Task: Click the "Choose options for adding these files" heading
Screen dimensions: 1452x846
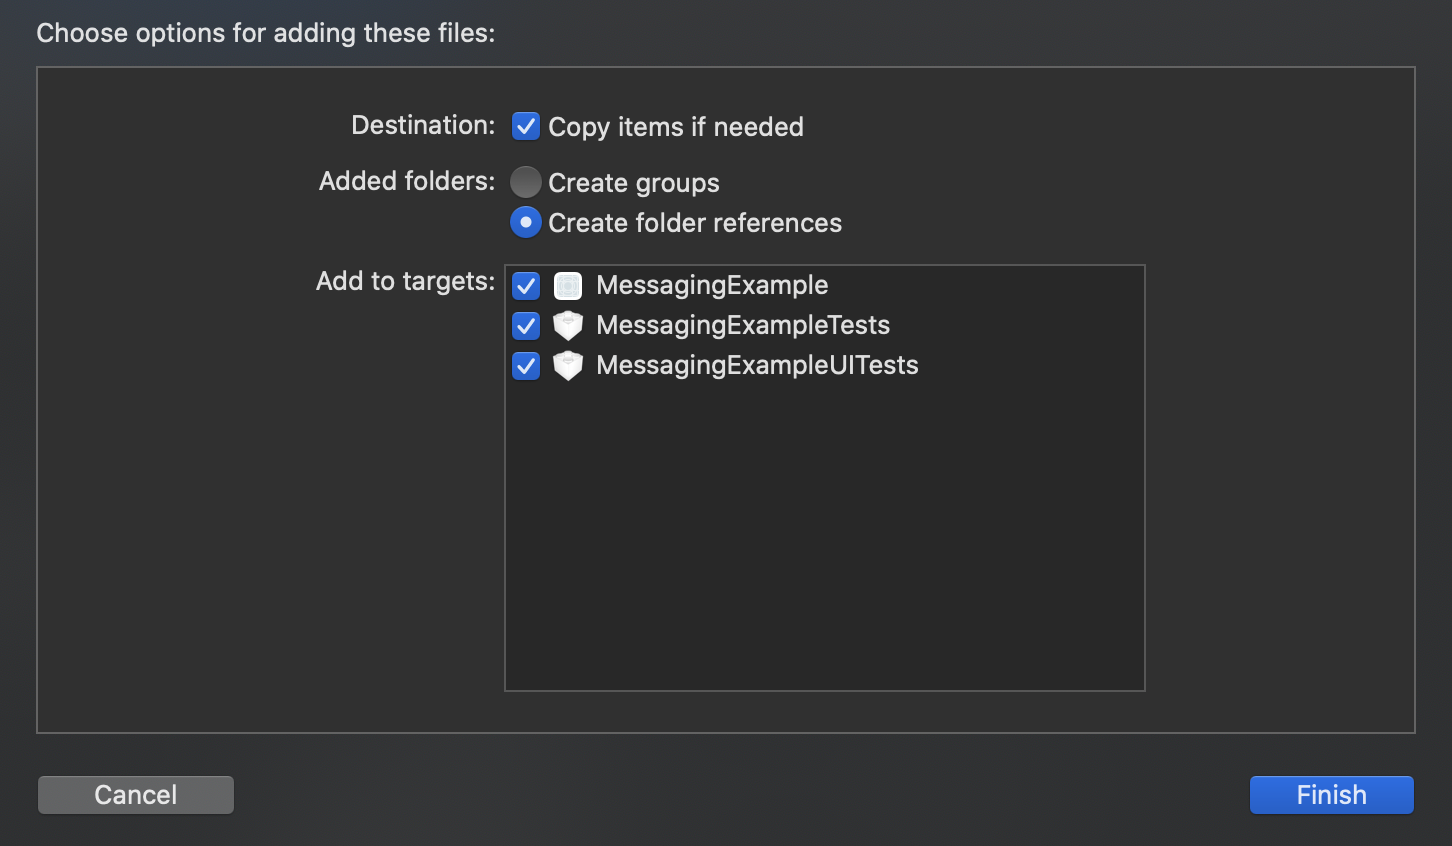Action: (265, 33)
